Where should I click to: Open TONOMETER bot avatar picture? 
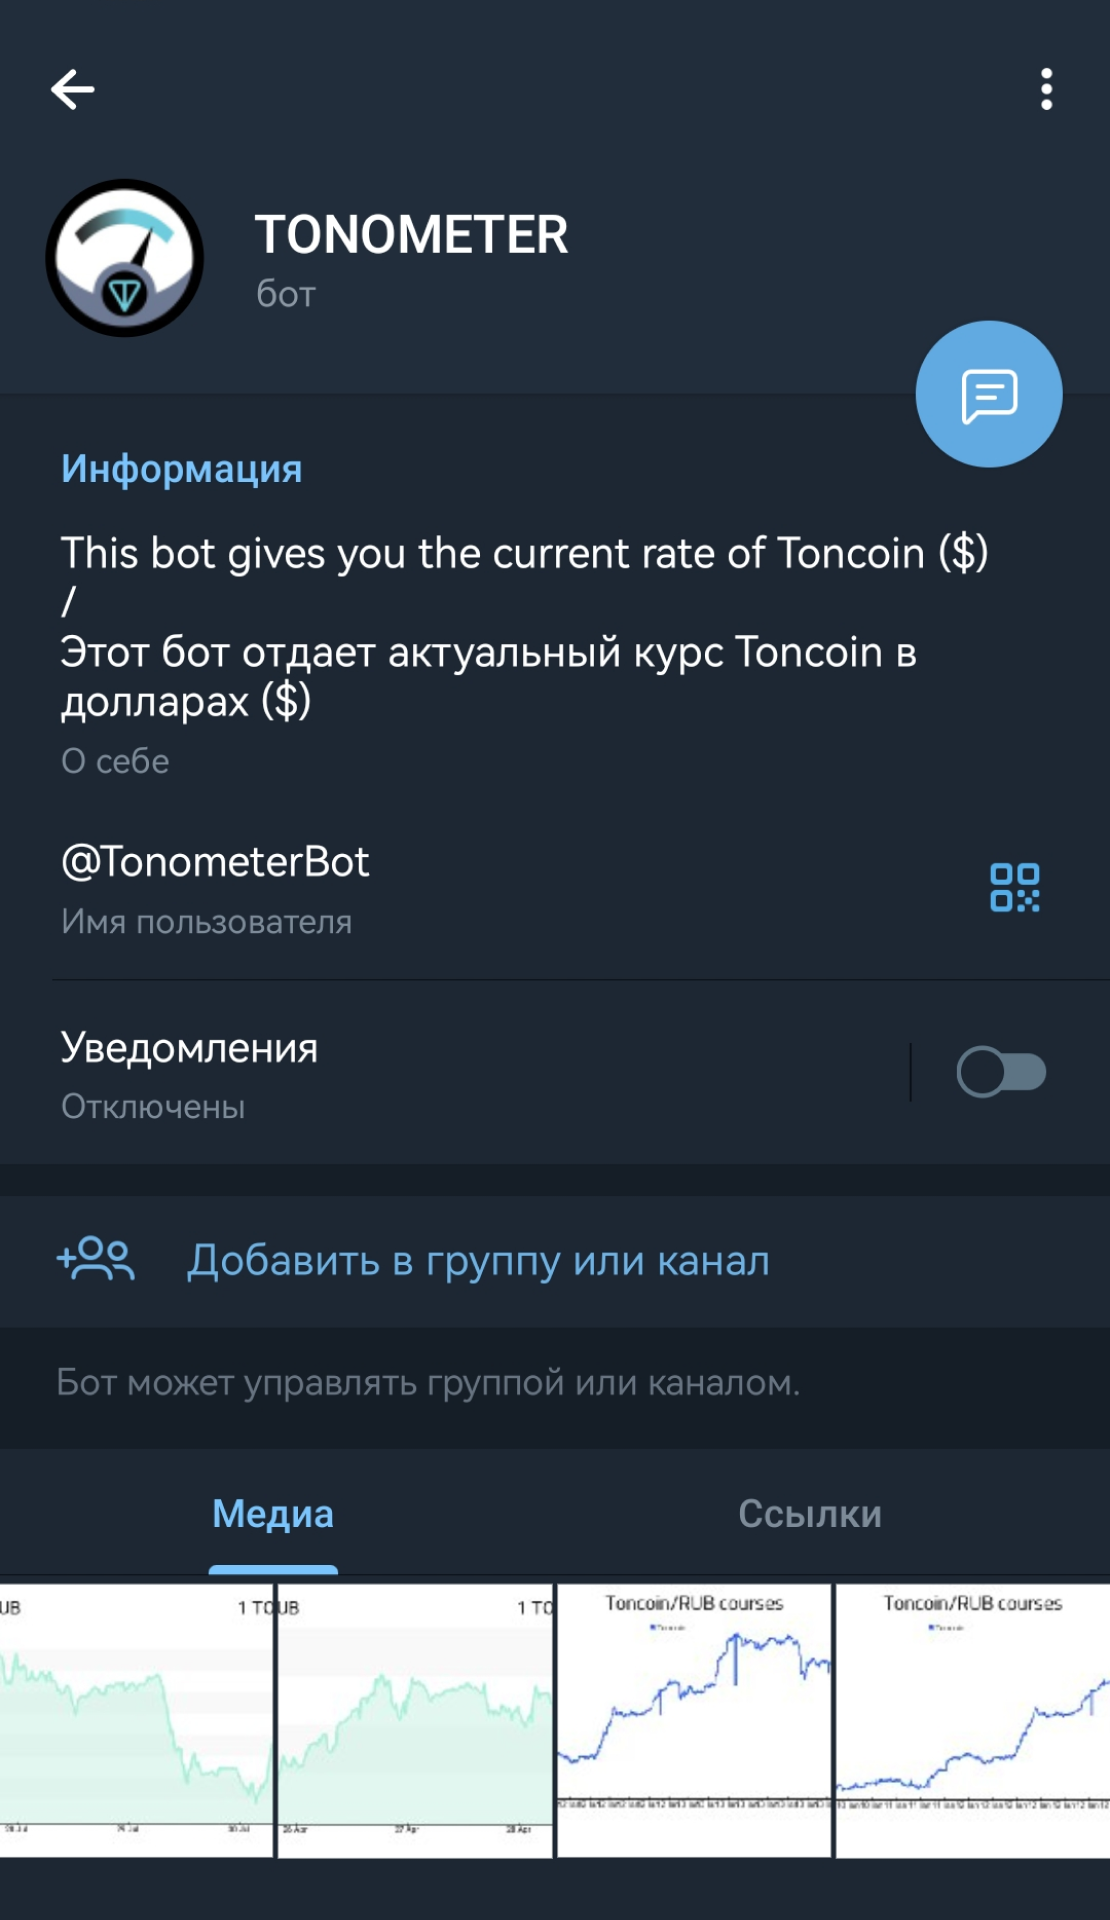125,258
